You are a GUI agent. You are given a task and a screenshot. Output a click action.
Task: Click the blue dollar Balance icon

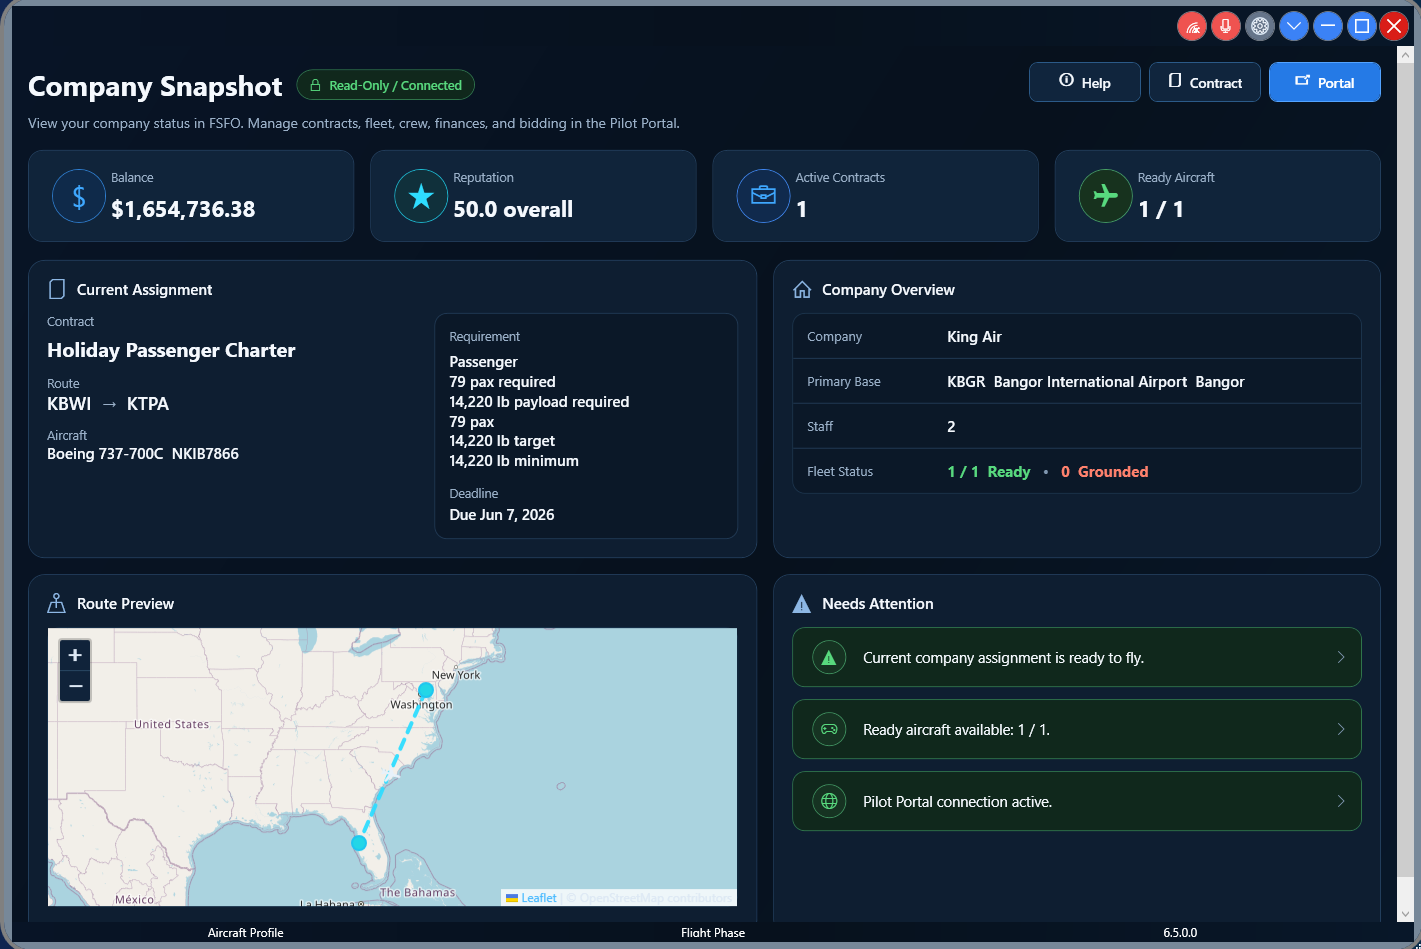(79, 196)
